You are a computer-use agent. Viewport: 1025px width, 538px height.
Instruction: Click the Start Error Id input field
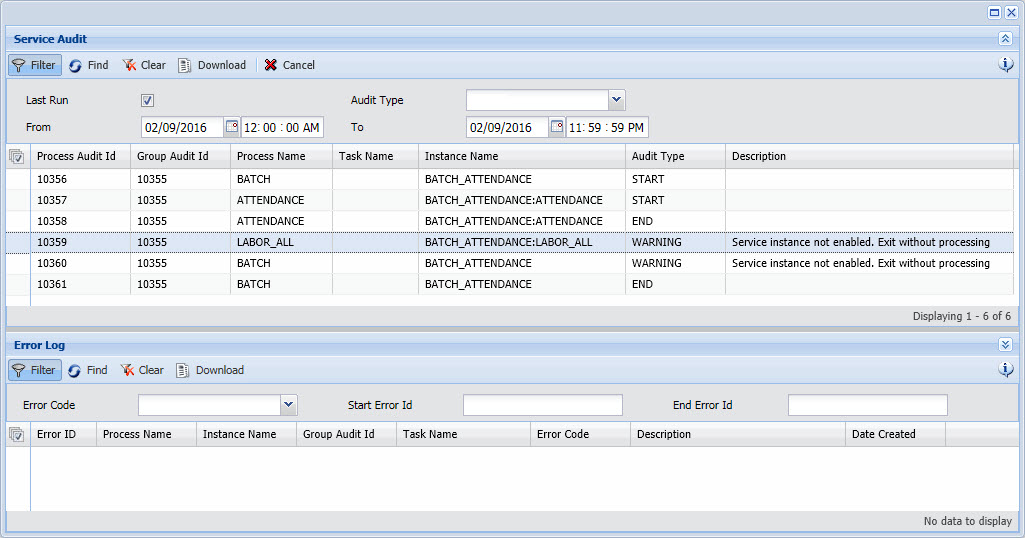tap(542, 405)
